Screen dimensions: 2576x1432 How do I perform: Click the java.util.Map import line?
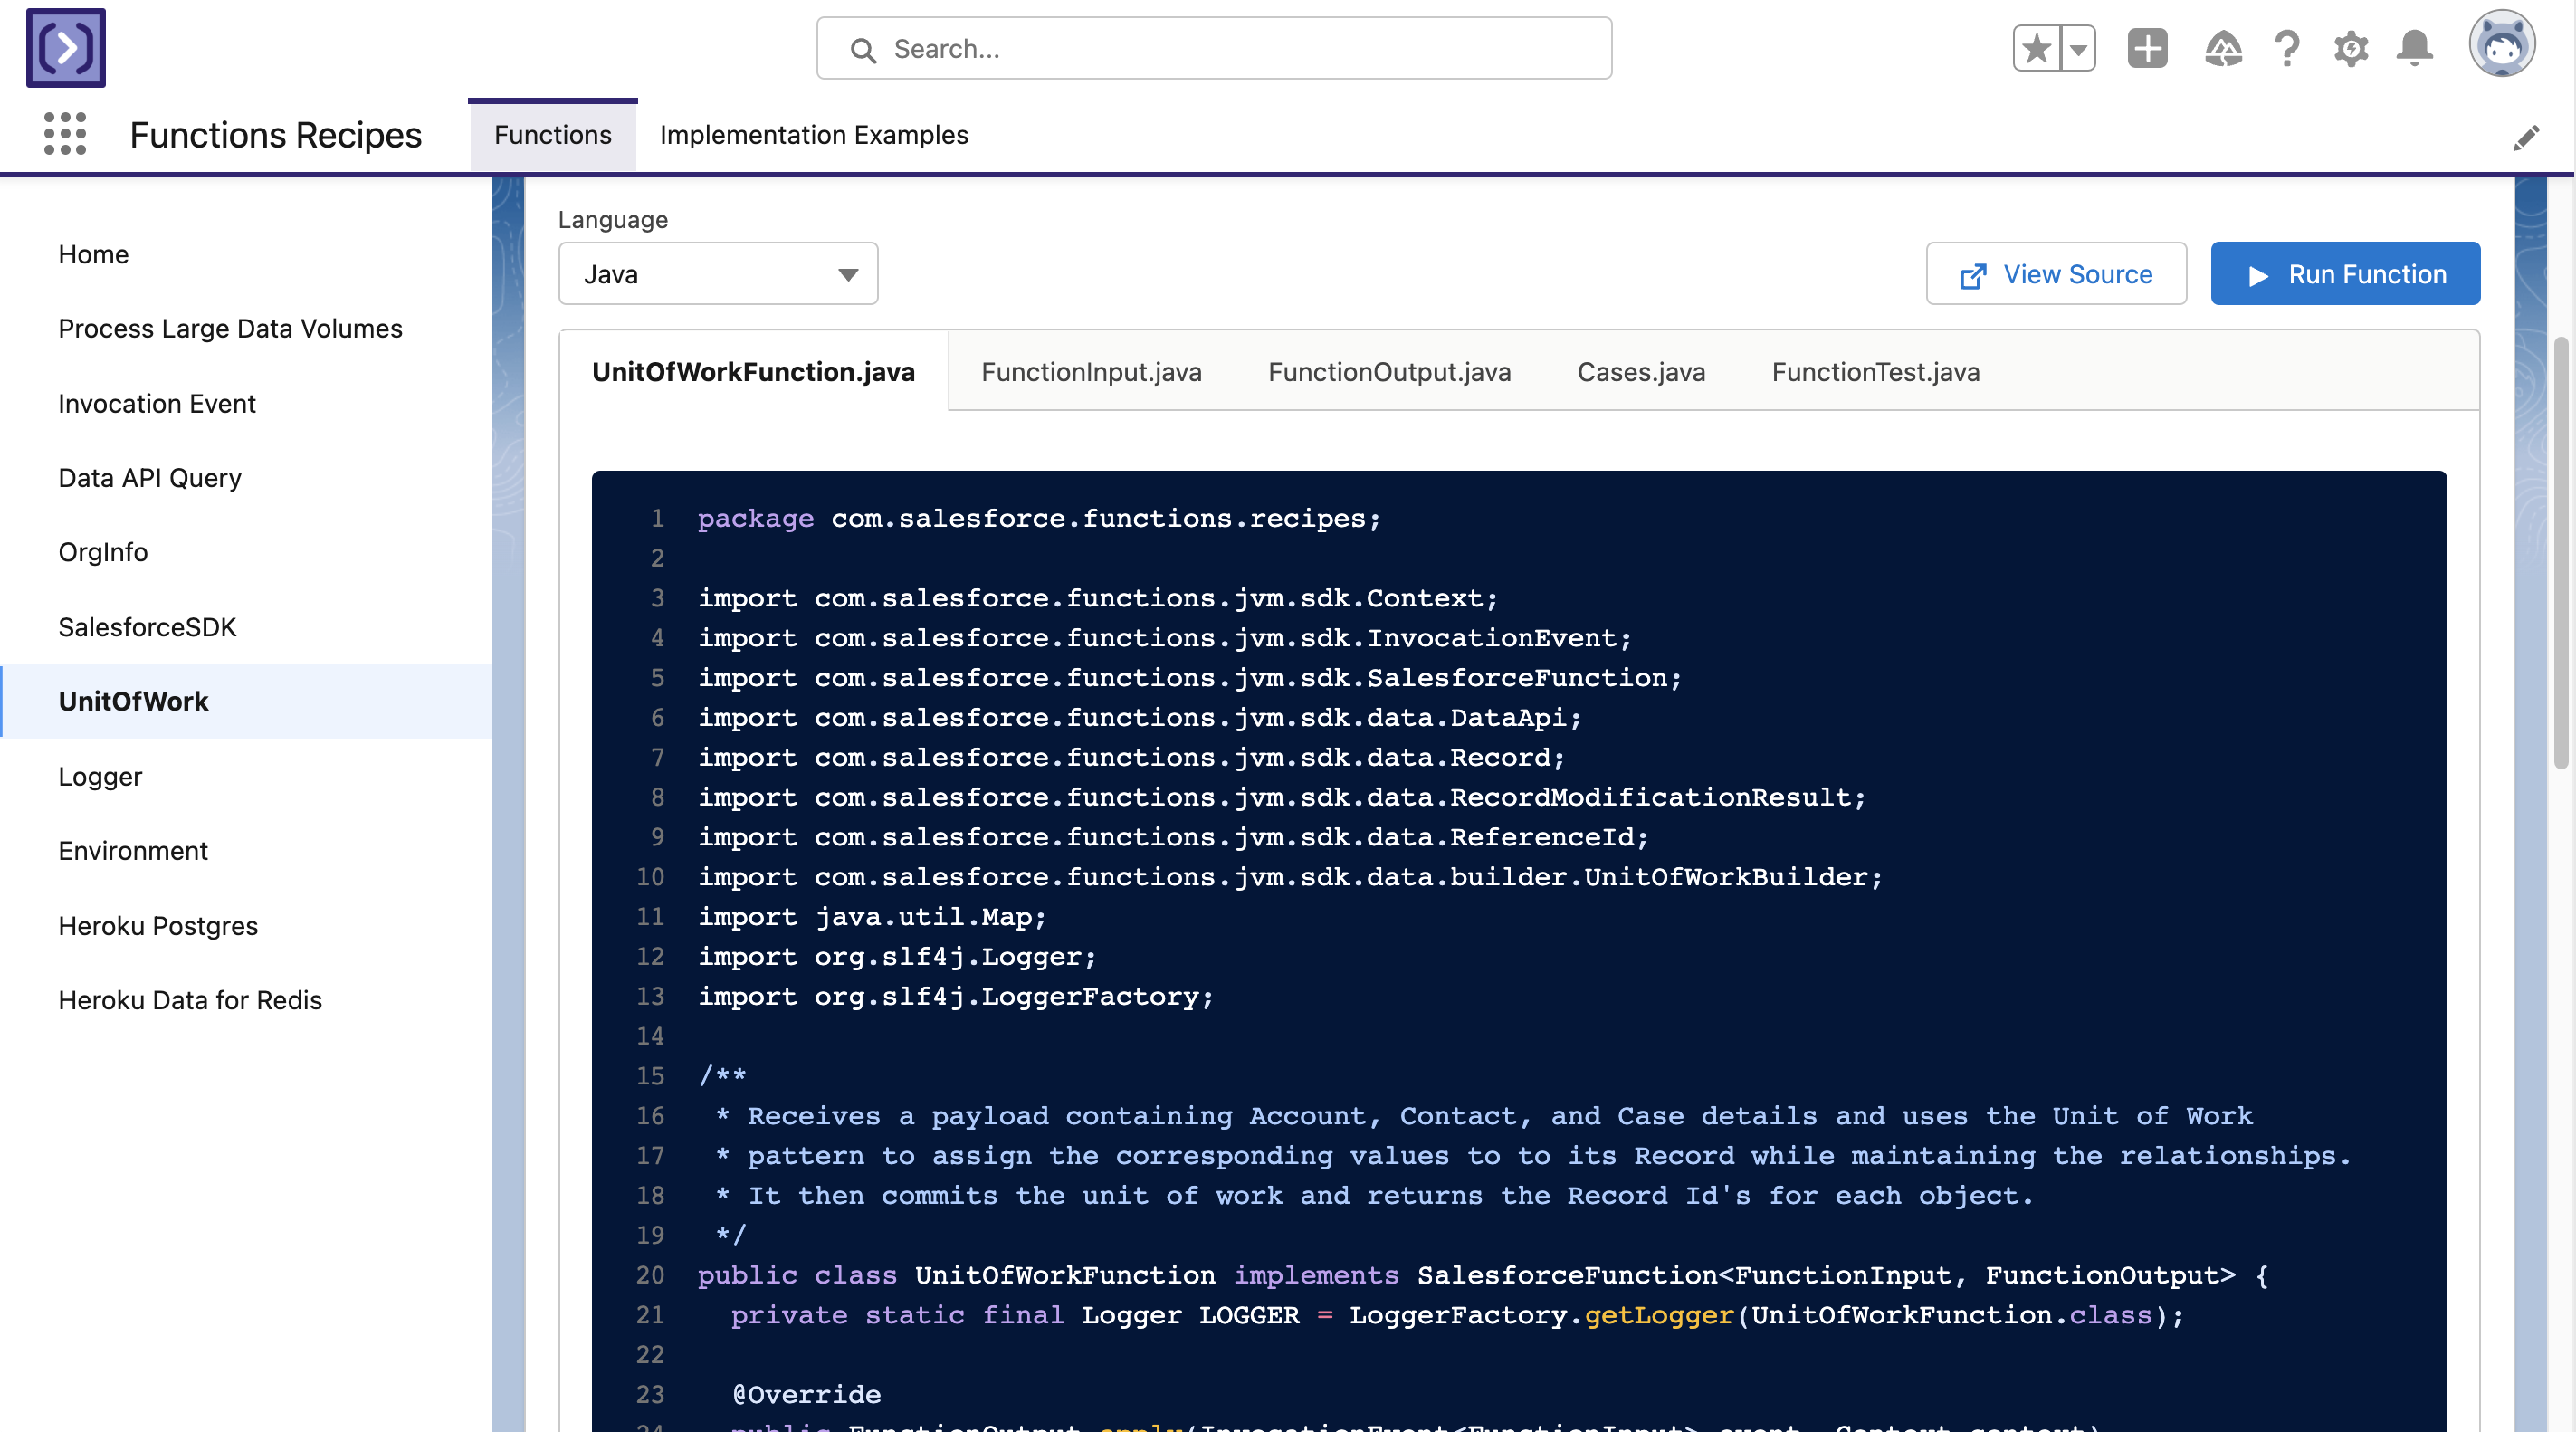tap(872, 916)
